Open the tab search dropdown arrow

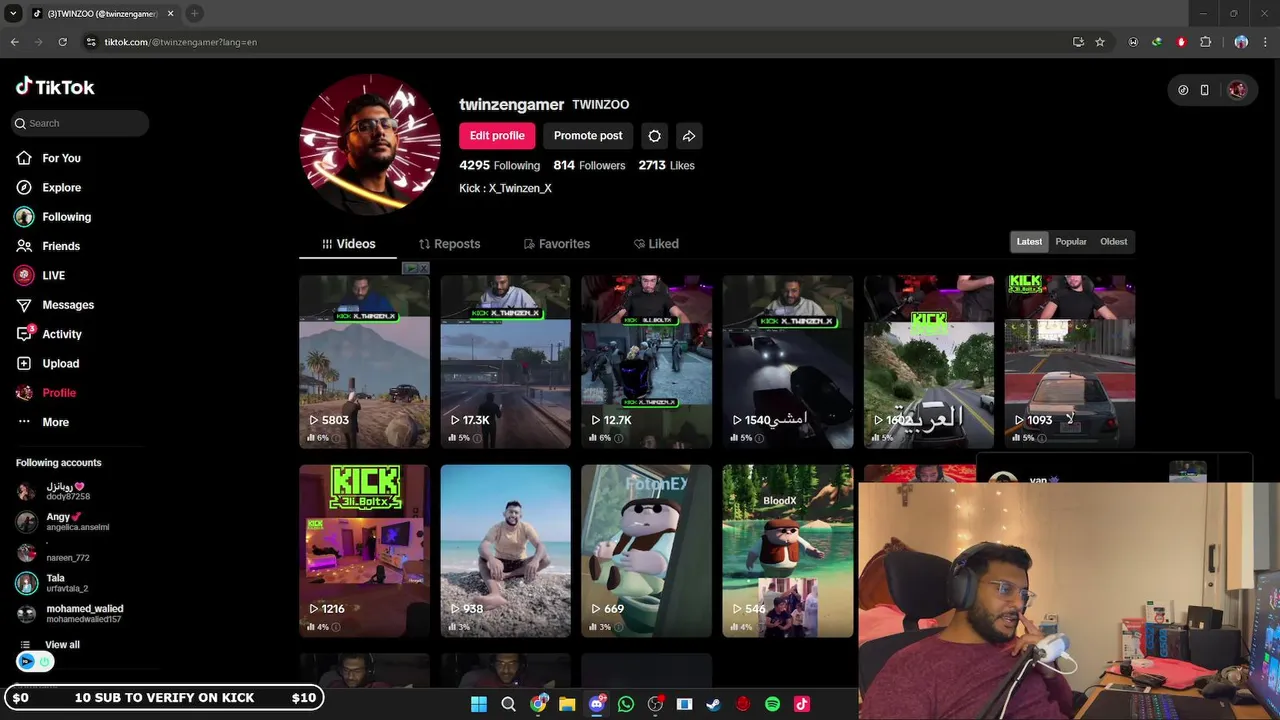pyautogui.click(x=13, y=13)
